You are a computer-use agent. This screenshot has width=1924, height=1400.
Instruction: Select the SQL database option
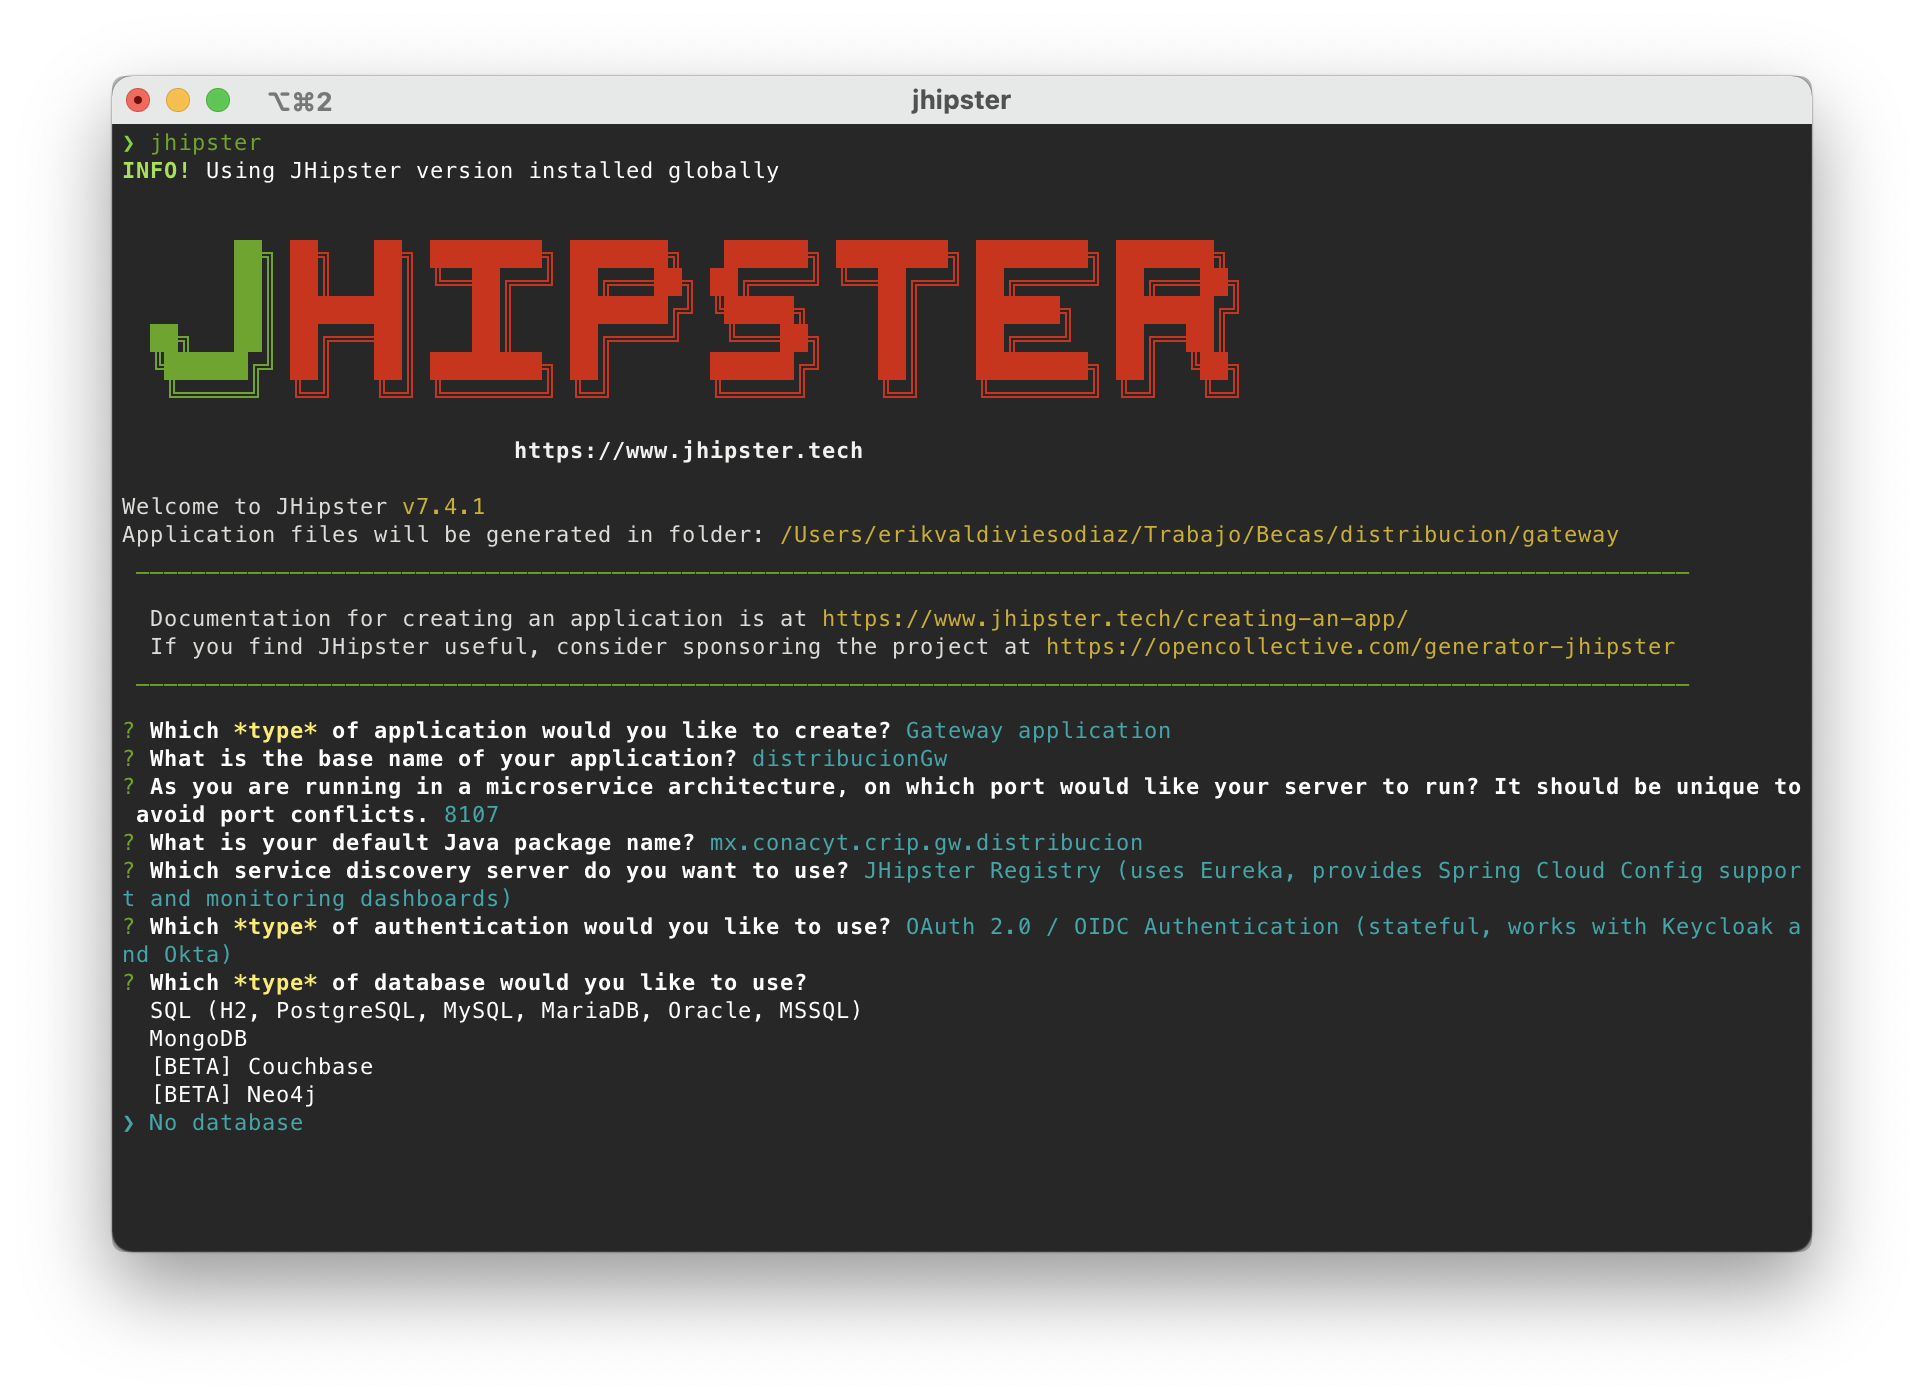(x=506, y=1011)
